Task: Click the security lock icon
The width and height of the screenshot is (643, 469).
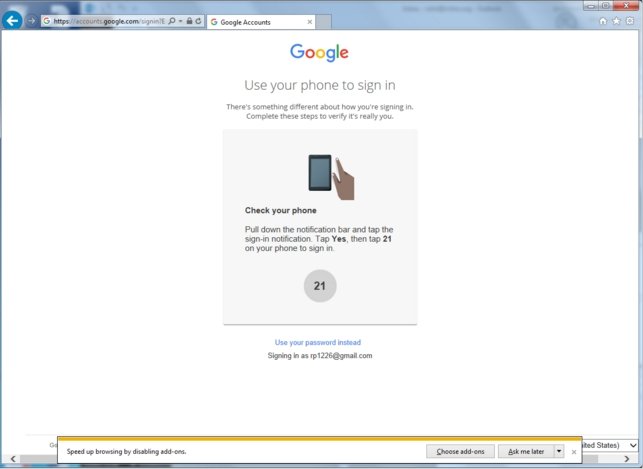Action: [x=189, y=21]
